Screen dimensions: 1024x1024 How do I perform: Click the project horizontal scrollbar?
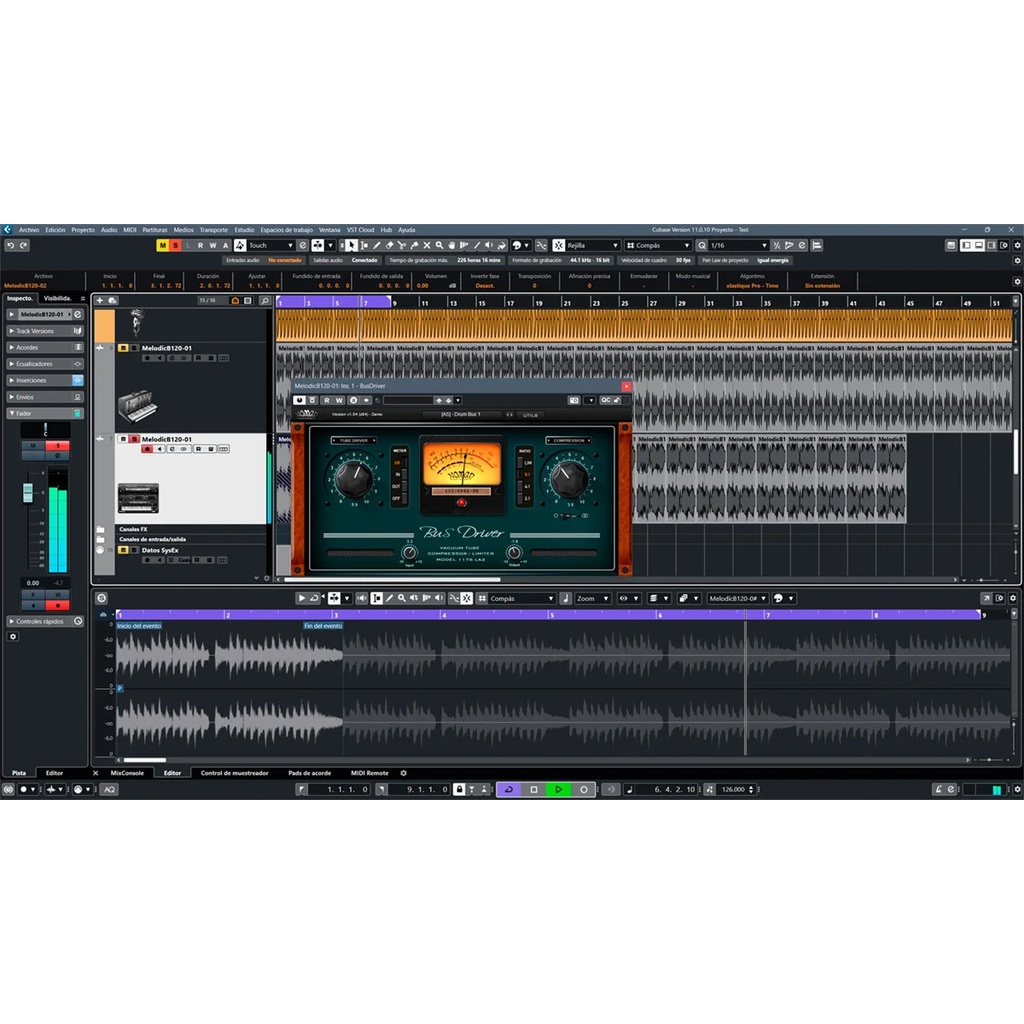pyautogui.click(x=392, y=579)
